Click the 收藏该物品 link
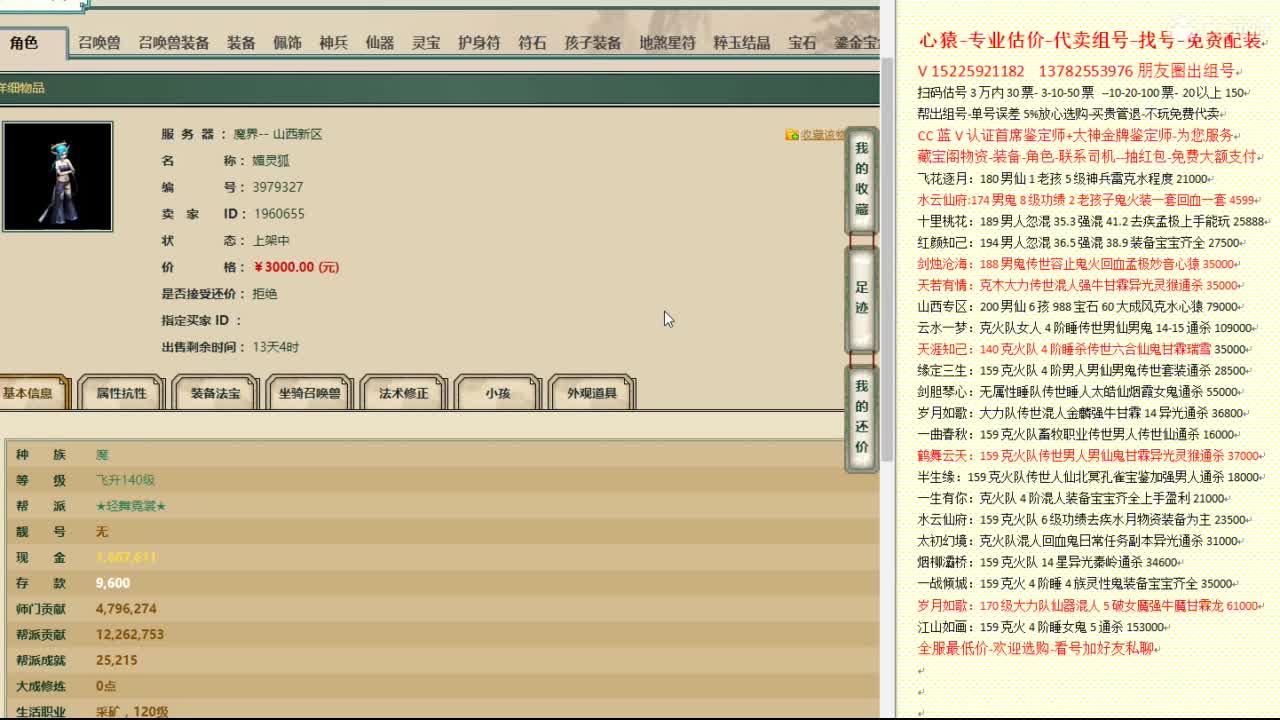The height and width of the screenshot is (720, 1280). [825, 134]
